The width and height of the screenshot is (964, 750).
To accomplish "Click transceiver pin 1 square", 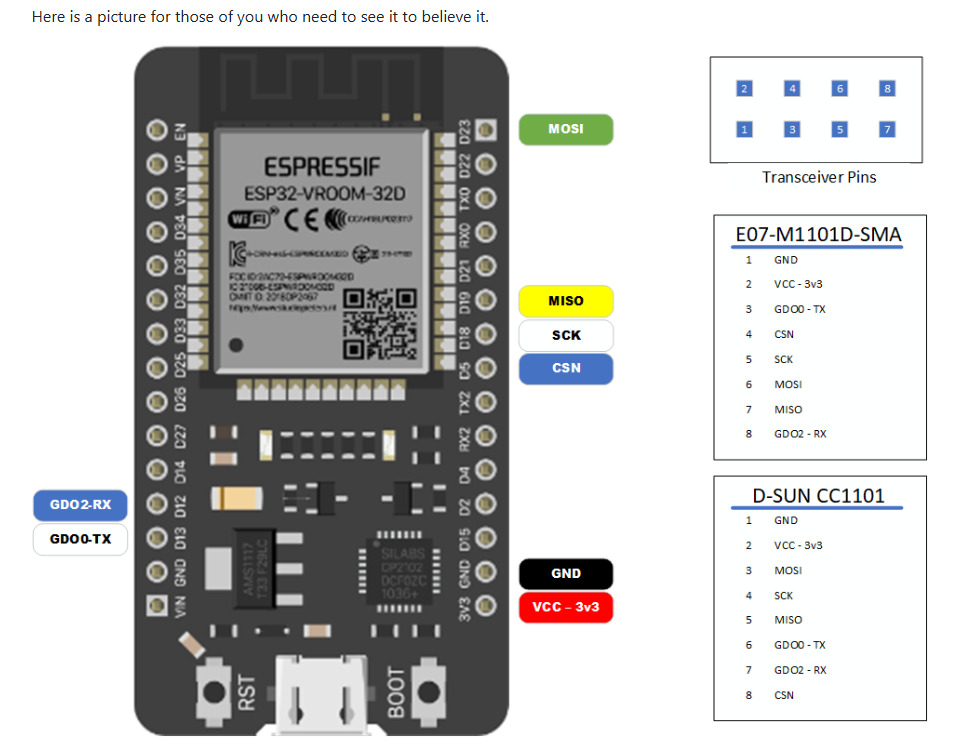I will [744, 129].
